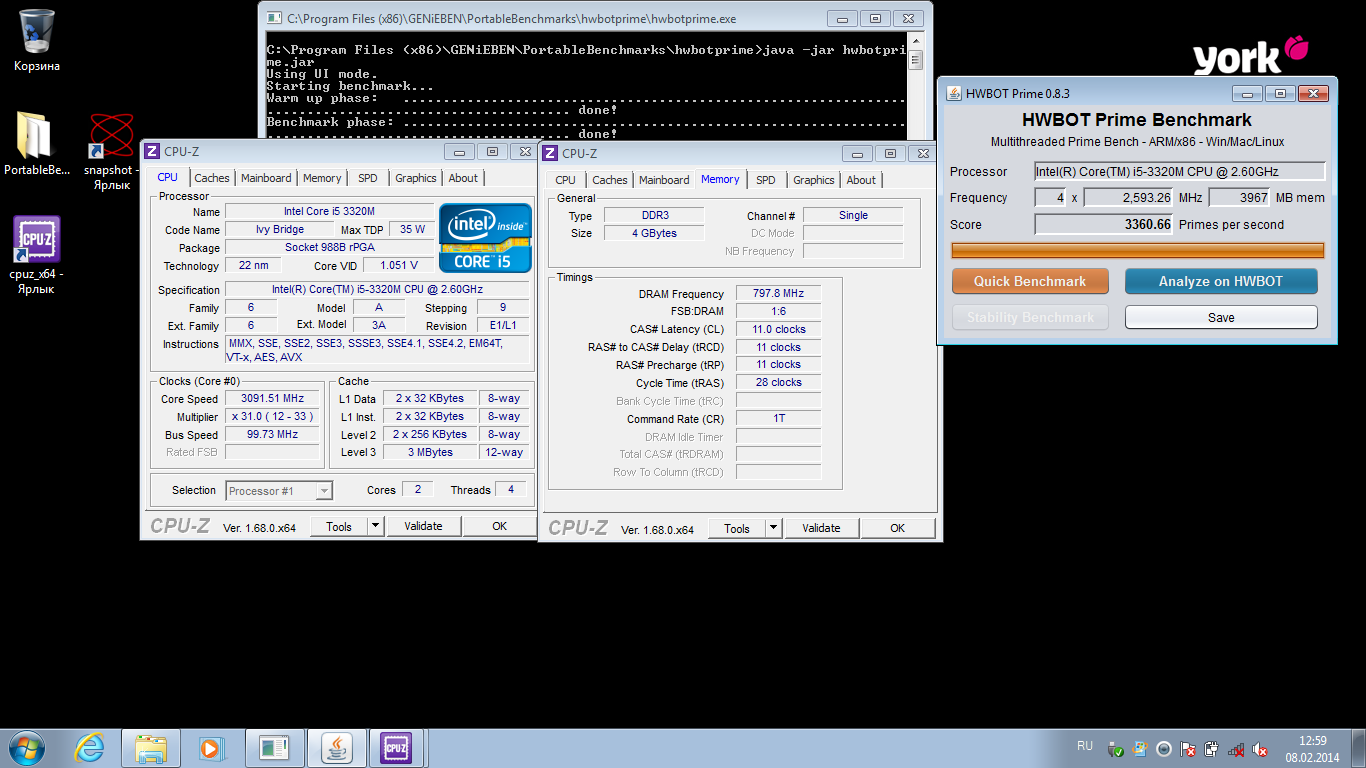Click the left CPU-Z window title icon
Screen dimensions: 1366x768
pos(152,151)
